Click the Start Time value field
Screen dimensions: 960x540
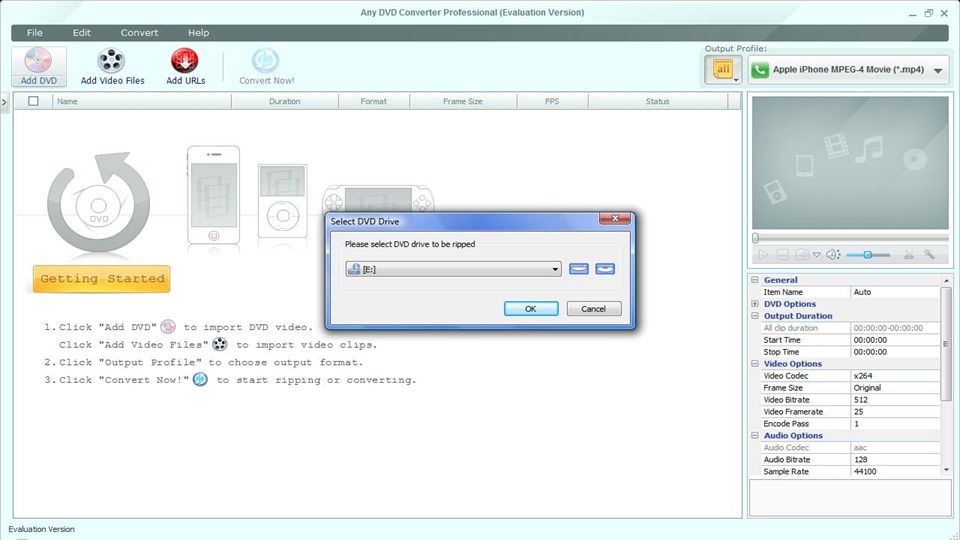pos(895,340)
